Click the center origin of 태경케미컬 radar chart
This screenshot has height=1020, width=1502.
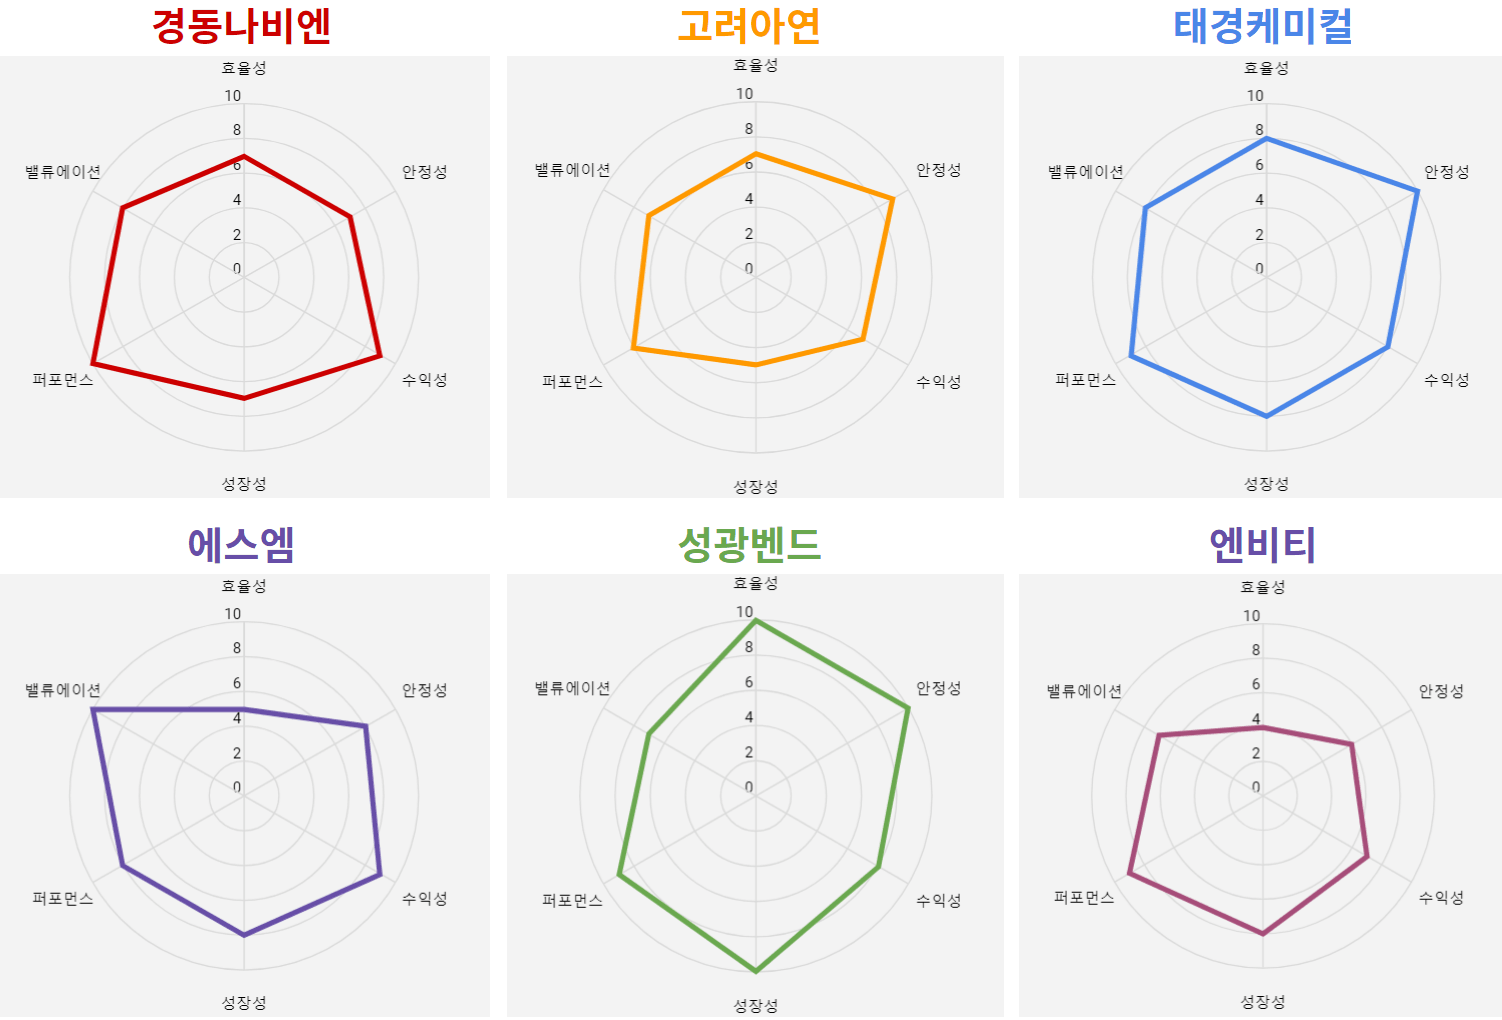pyautogui.click(x=1266, y=277)
